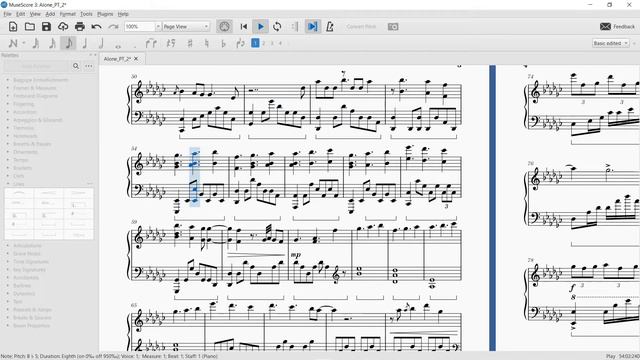Open the Format menu

68,14
